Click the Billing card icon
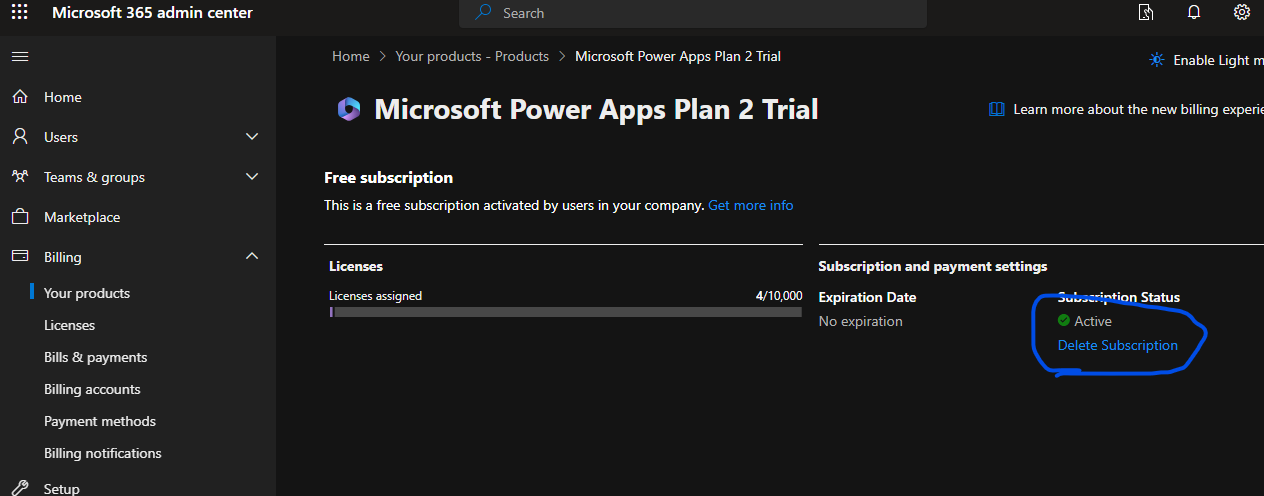 click(20, 257)
